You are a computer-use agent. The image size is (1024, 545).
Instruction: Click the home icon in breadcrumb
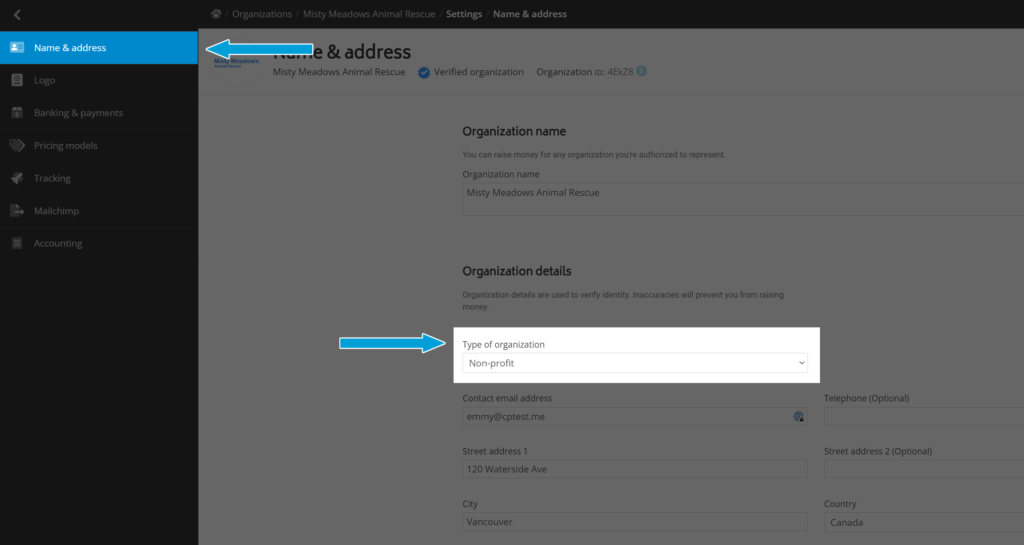pos(216,14)
